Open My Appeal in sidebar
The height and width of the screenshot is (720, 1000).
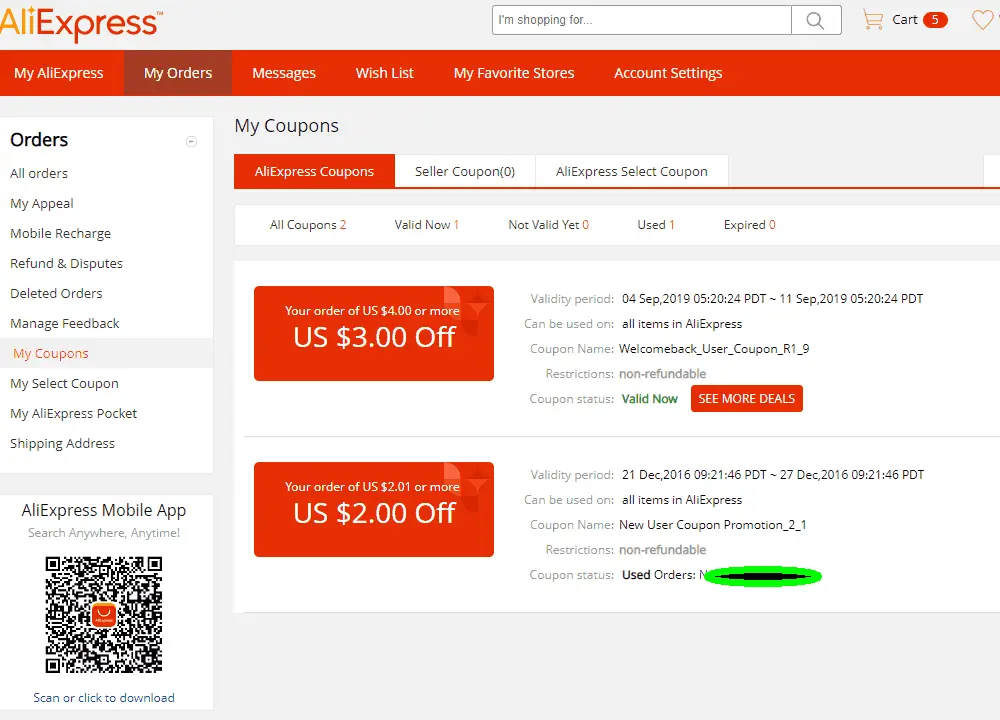pos(42,203)
